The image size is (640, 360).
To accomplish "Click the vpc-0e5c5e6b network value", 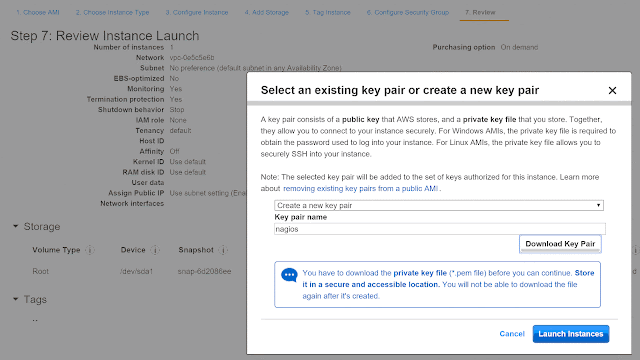I will click(192, 58).
